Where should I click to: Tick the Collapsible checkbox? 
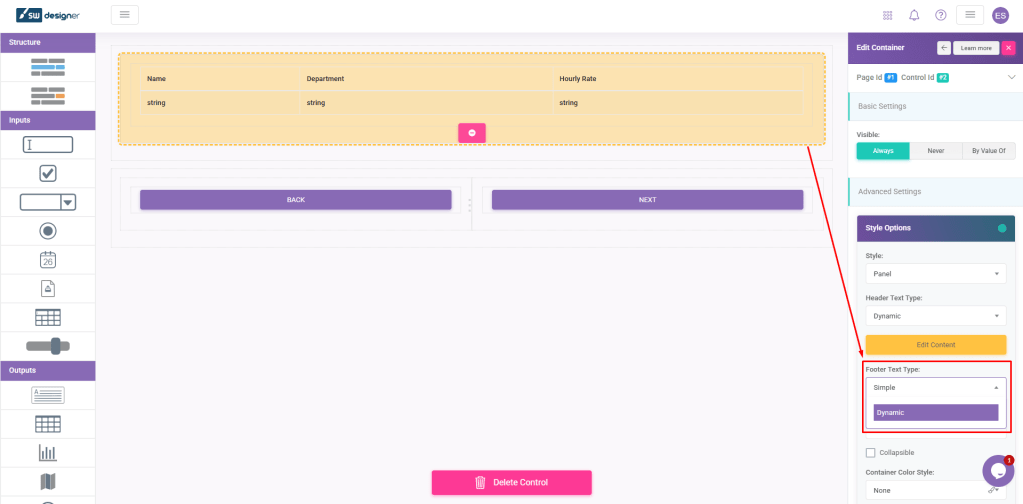click(x=870, y=453)
